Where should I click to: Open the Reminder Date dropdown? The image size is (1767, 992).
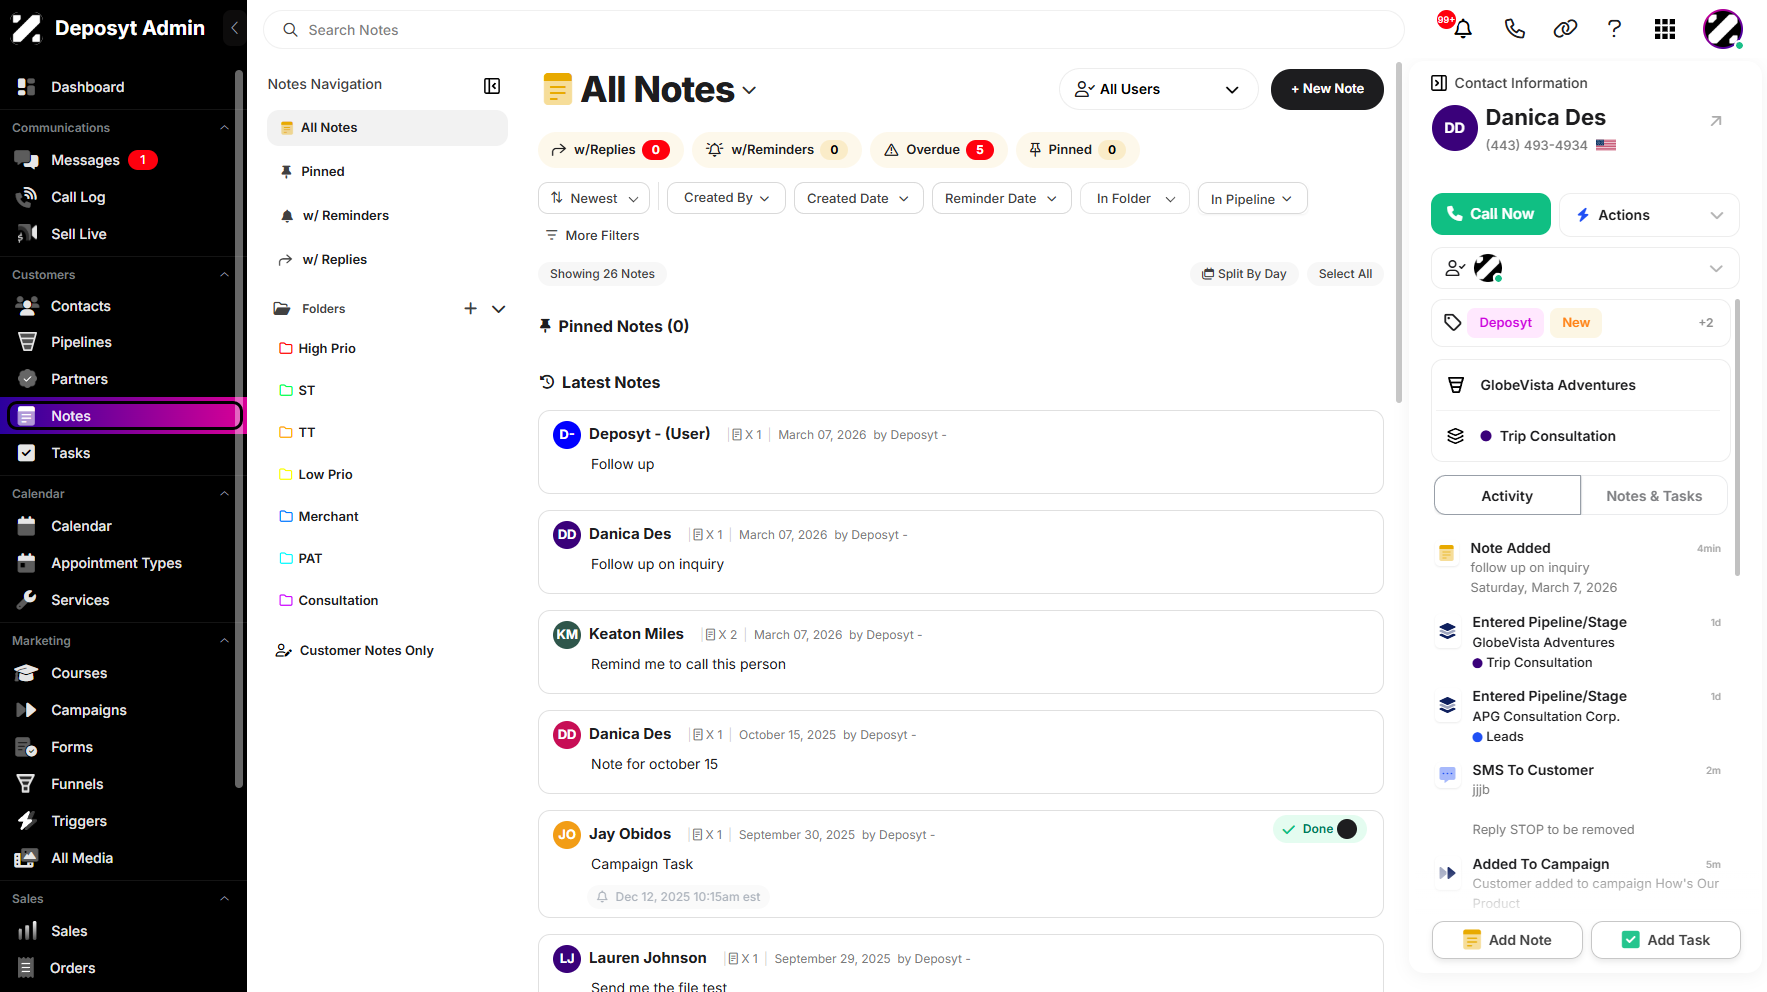point(1001,198)
